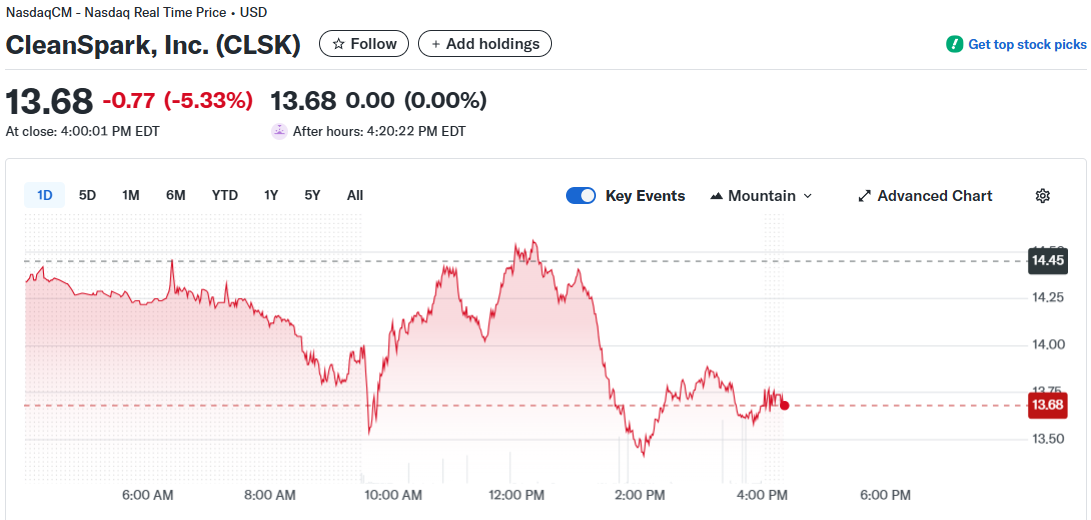The width and height of the screenshot is (1091, 520).
Task: Click the star icon in Follow button
Action: pyautogui.click(x=338, y=44)
